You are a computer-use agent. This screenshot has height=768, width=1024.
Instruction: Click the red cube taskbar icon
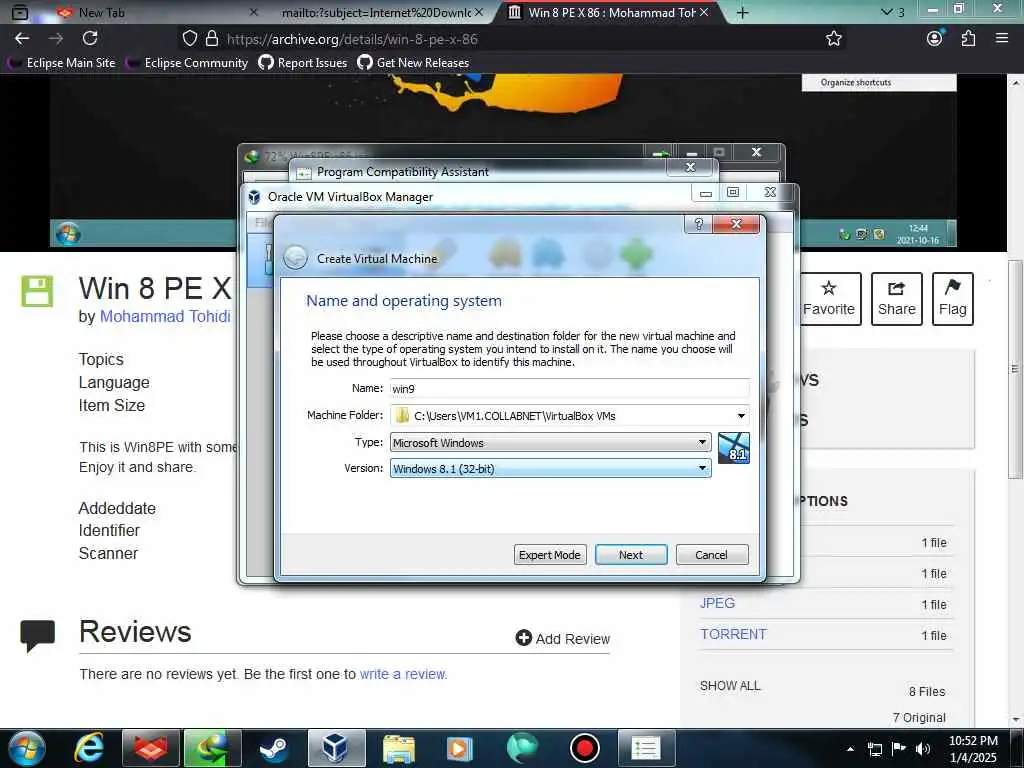[x=152, y=748]
